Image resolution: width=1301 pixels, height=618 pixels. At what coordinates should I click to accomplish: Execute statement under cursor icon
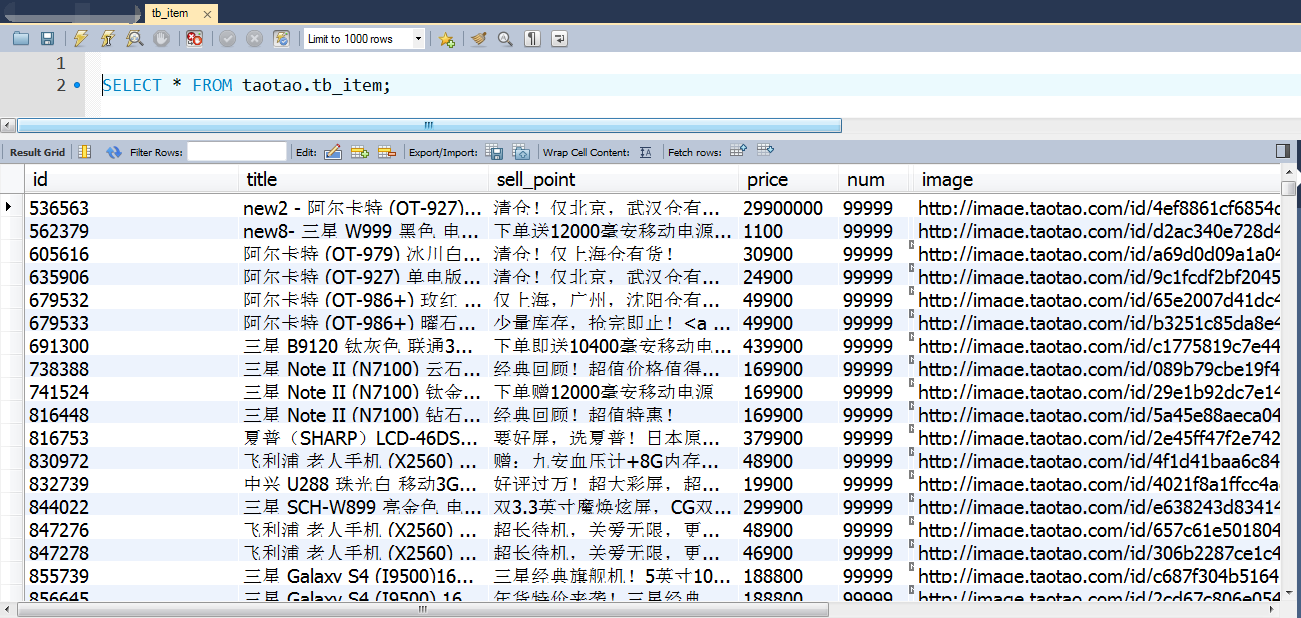tap(107, 39)
